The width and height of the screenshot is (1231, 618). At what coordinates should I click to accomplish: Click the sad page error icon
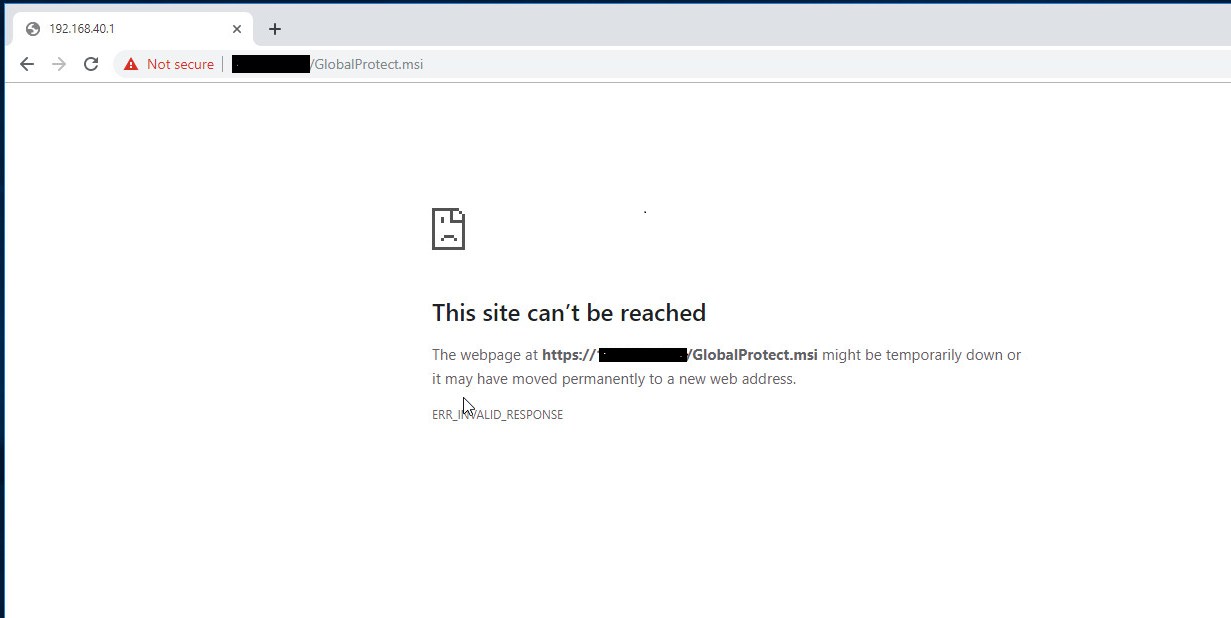click(x=448, y=229)
